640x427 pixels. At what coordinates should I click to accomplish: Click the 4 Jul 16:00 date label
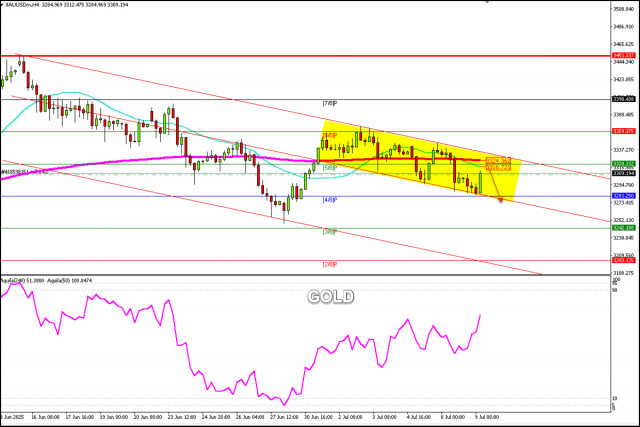point(419,417)
